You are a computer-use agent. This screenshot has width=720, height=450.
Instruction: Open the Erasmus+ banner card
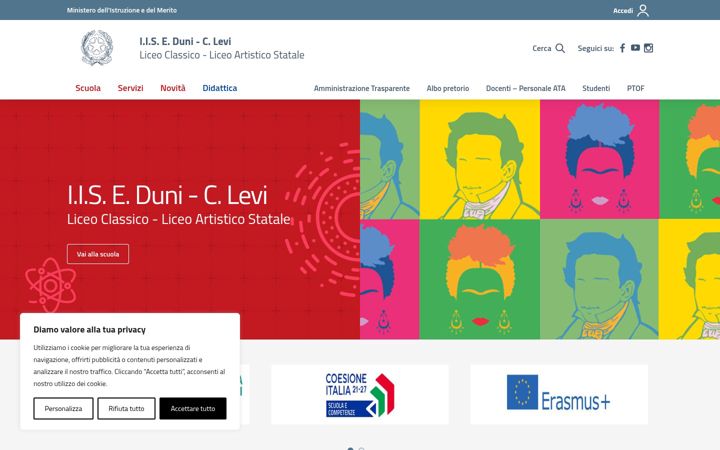pos(559,395)
